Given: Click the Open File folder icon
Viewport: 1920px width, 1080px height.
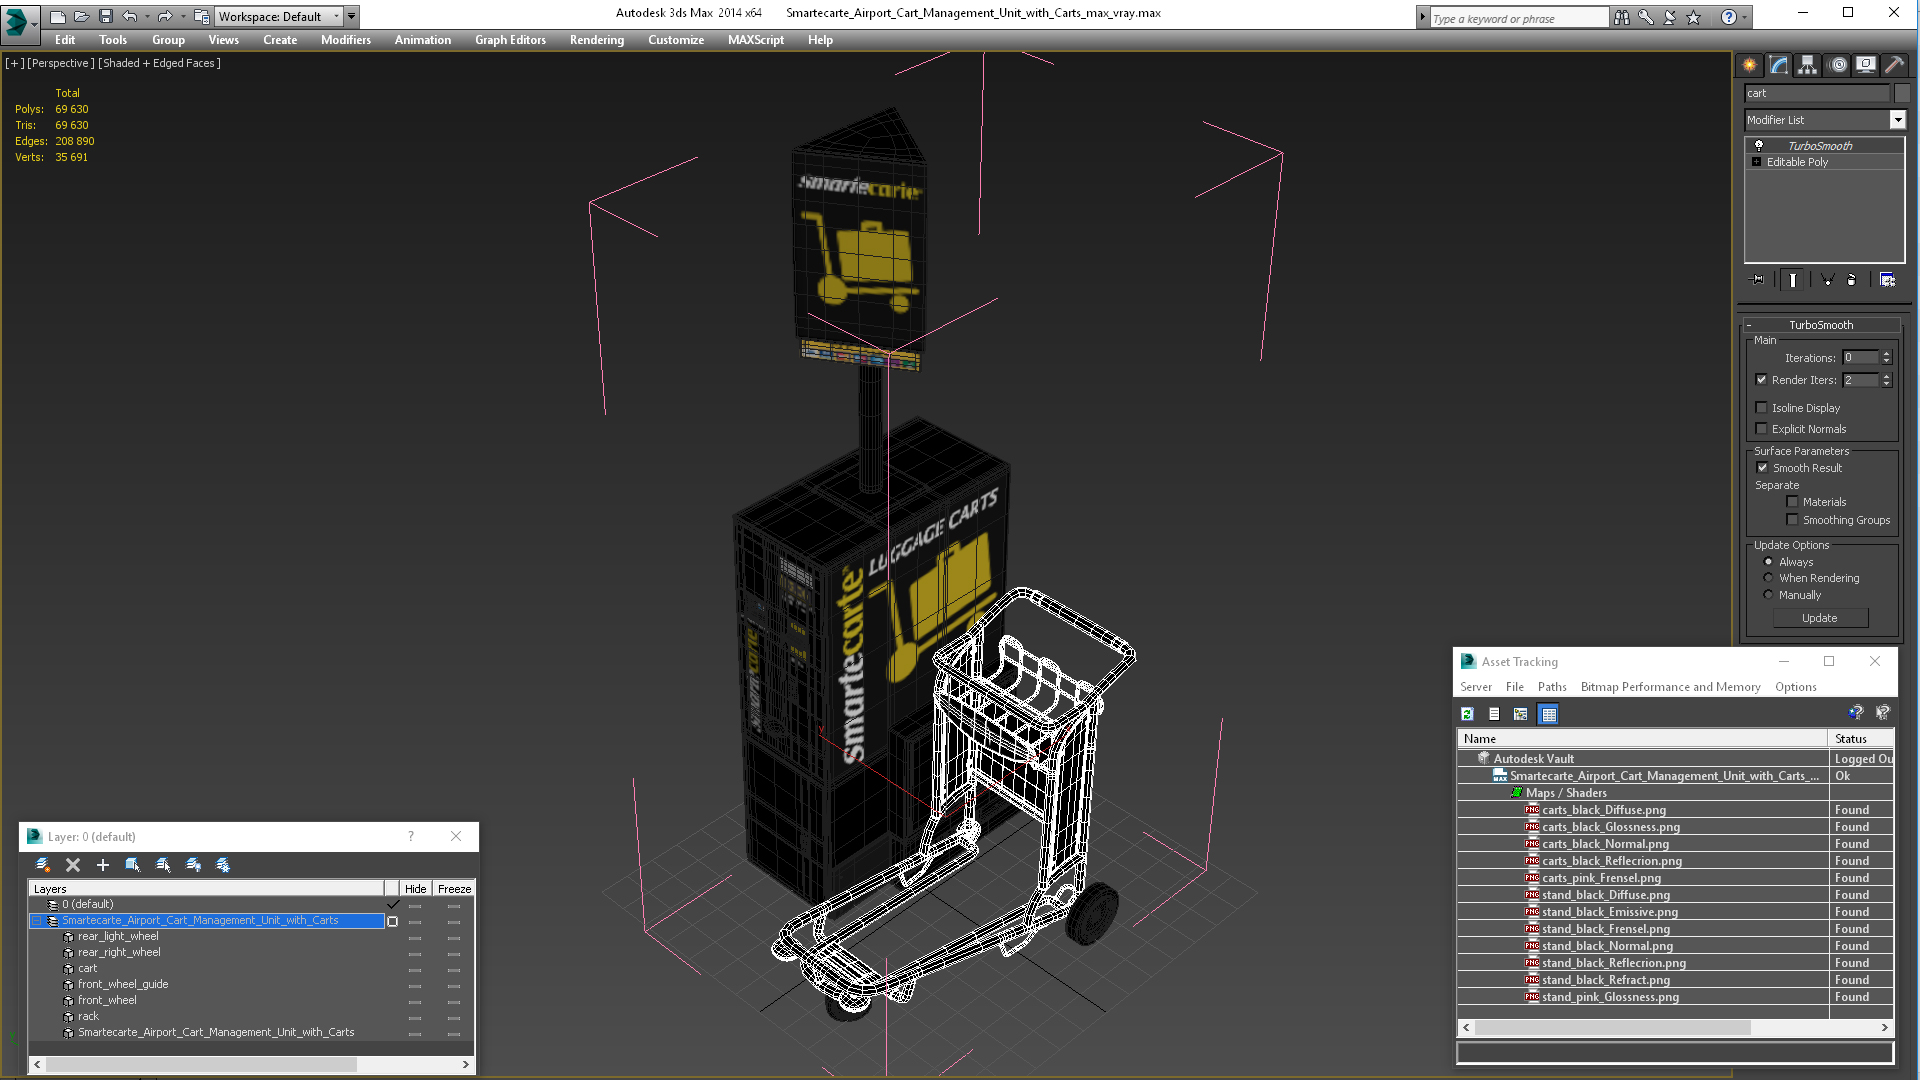Looking at the screenshot, I should point(82,16).
